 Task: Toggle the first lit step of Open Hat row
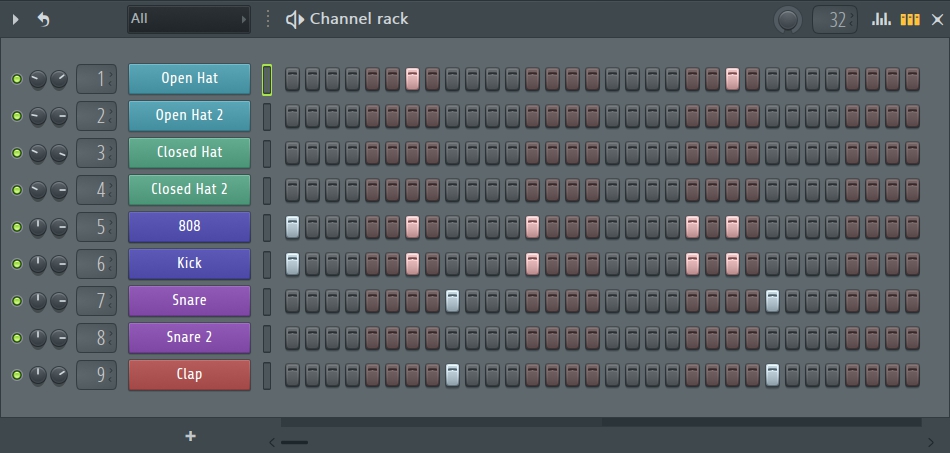[412, 79]
